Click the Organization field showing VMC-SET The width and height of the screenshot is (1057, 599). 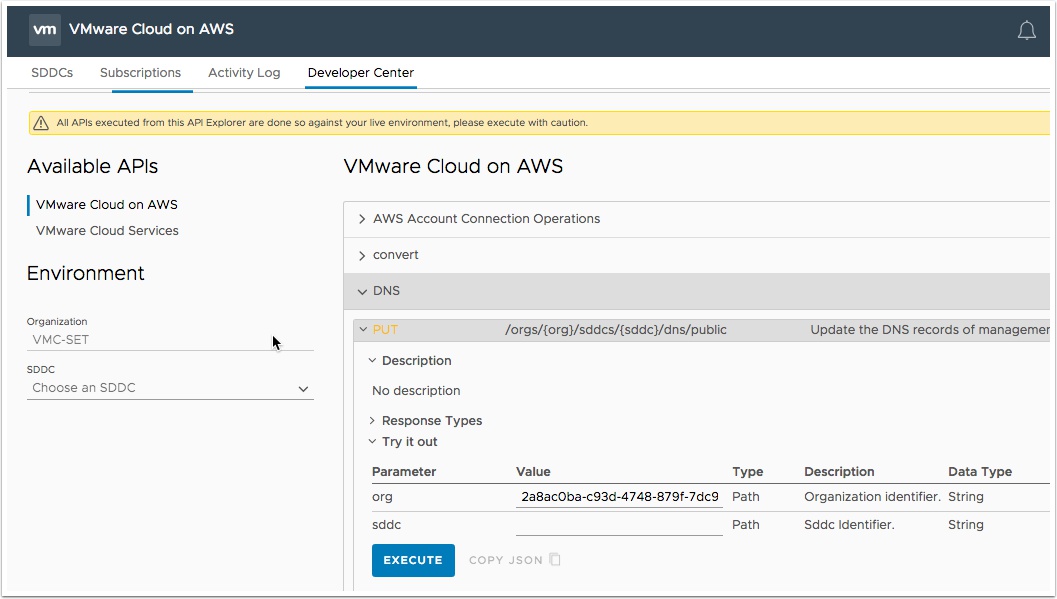coord(170,340)
